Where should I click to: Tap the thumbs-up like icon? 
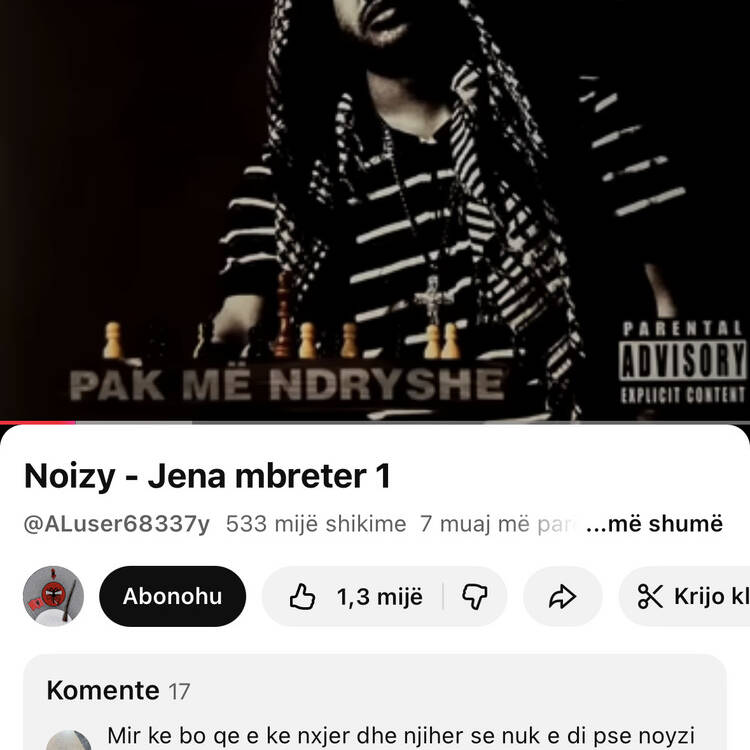[x=302, y=596]
